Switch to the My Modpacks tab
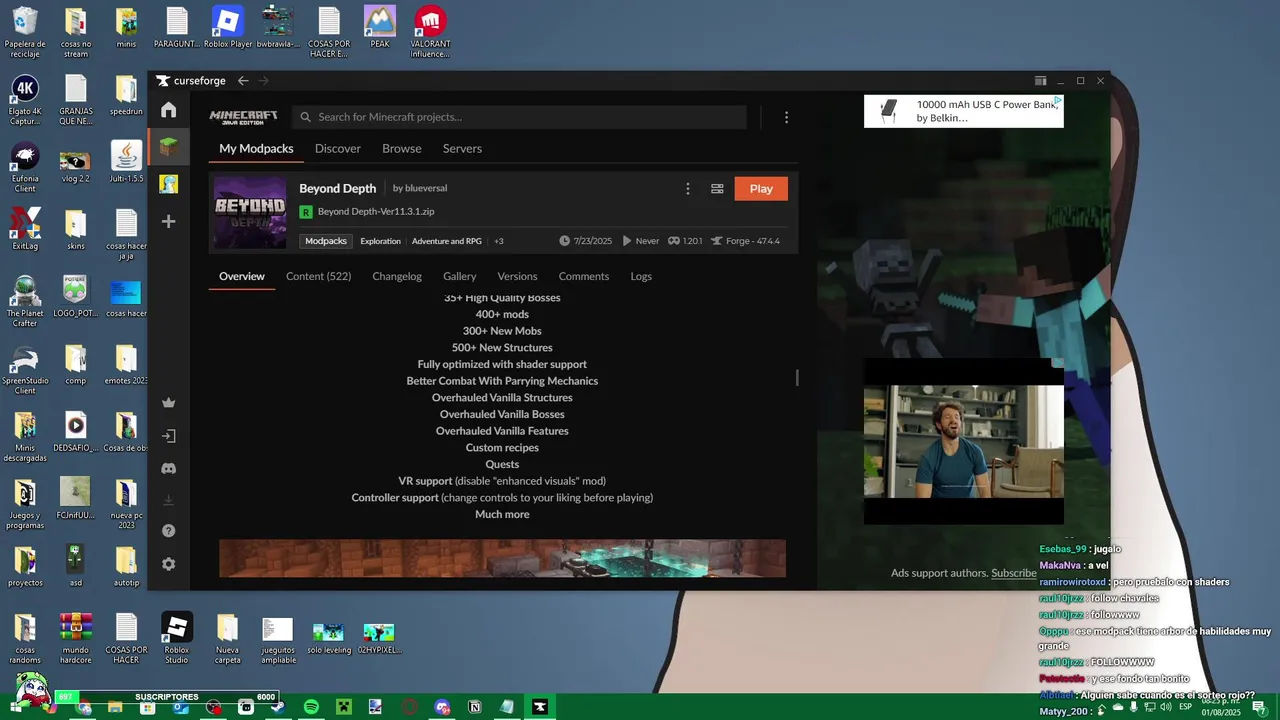 (x=256, y=148)
